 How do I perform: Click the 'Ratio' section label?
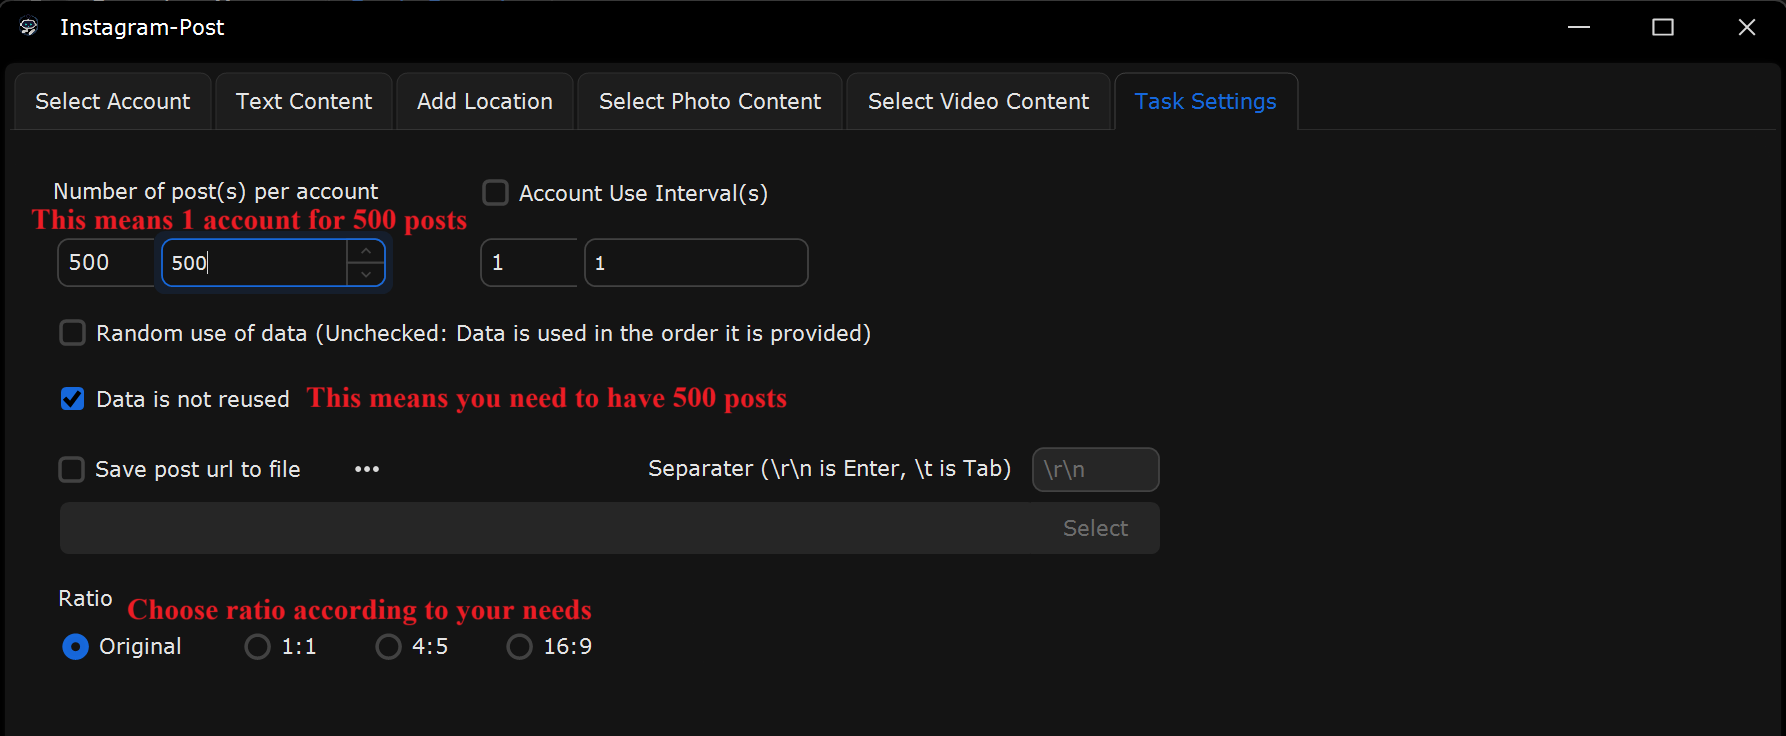(85, 598)
